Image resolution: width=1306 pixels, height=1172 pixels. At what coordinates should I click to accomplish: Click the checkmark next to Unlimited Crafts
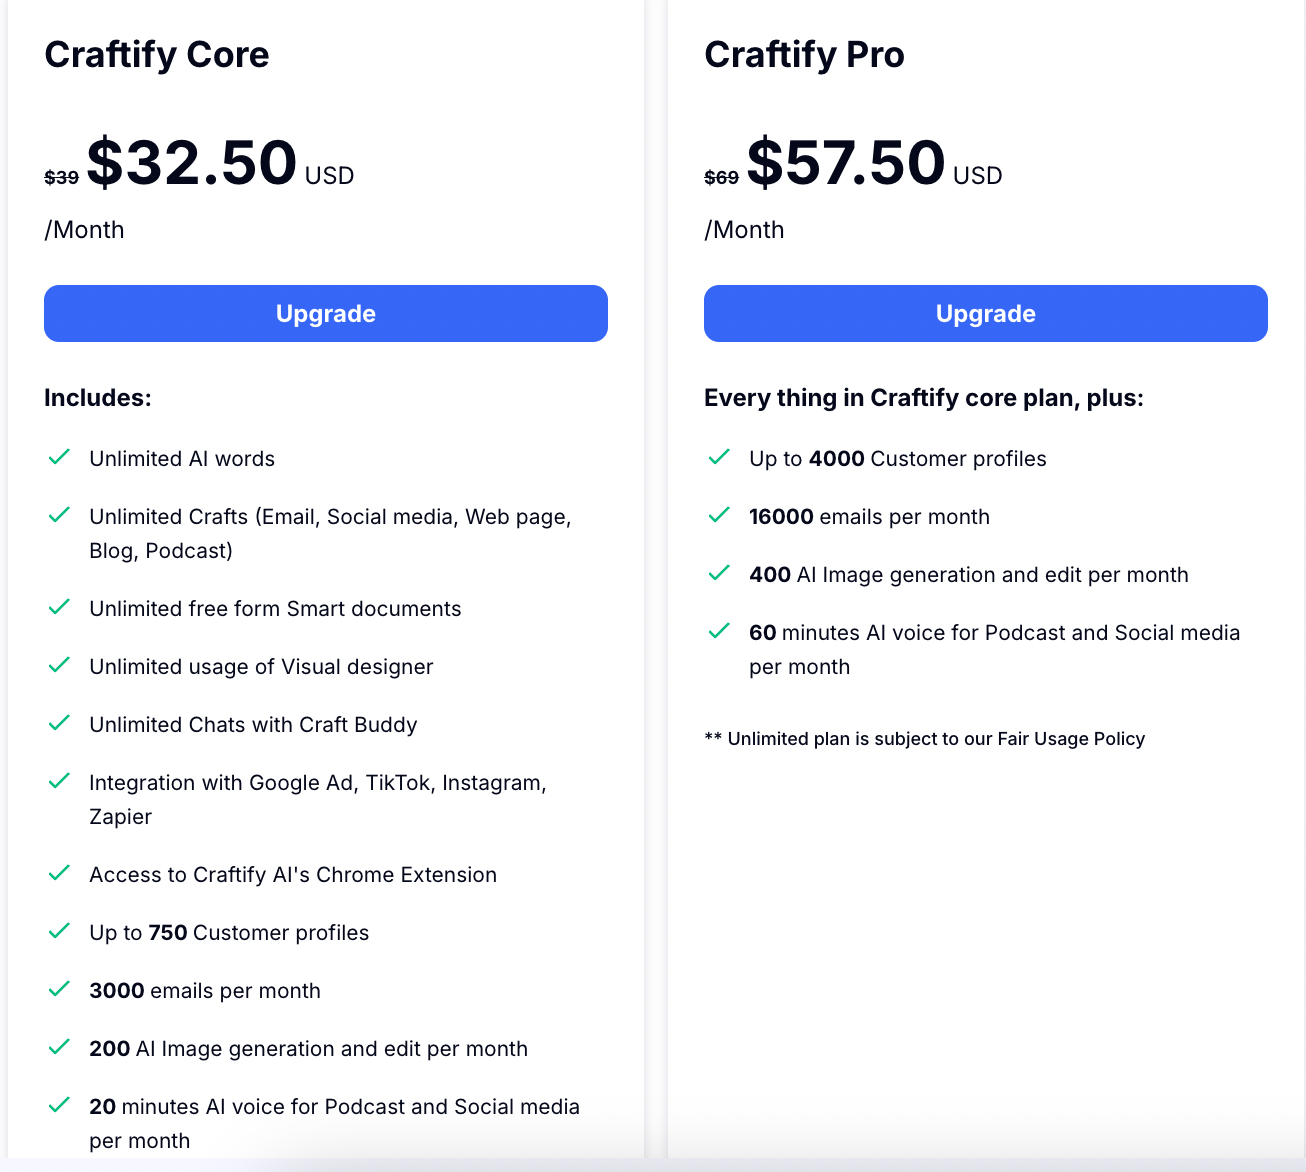(59, 515)
